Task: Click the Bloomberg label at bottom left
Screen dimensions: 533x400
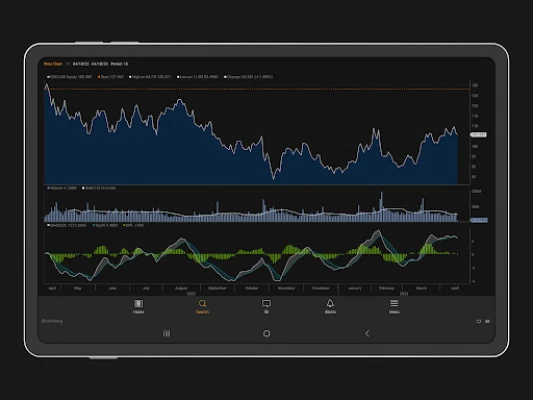Action: (x=52, y=321)
